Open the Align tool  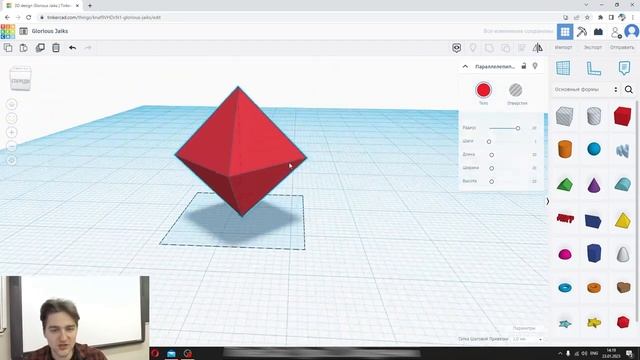pyautogui.click(x=522, y=48)
